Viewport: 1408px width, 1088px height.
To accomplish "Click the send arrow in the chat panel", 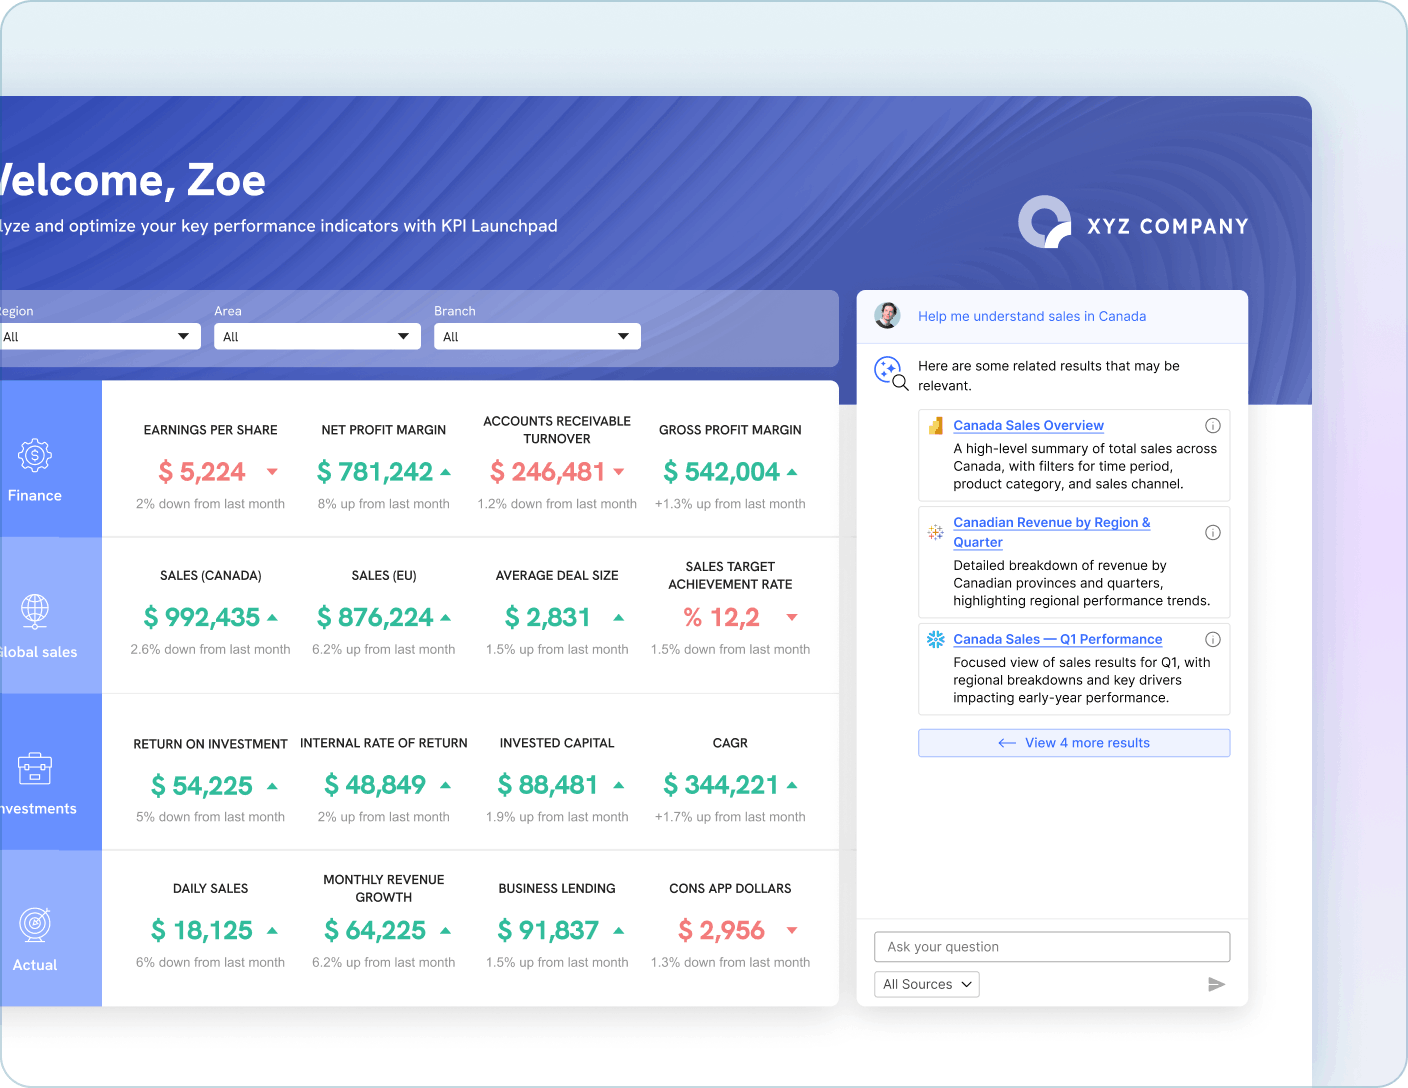I will [1217, 984].
